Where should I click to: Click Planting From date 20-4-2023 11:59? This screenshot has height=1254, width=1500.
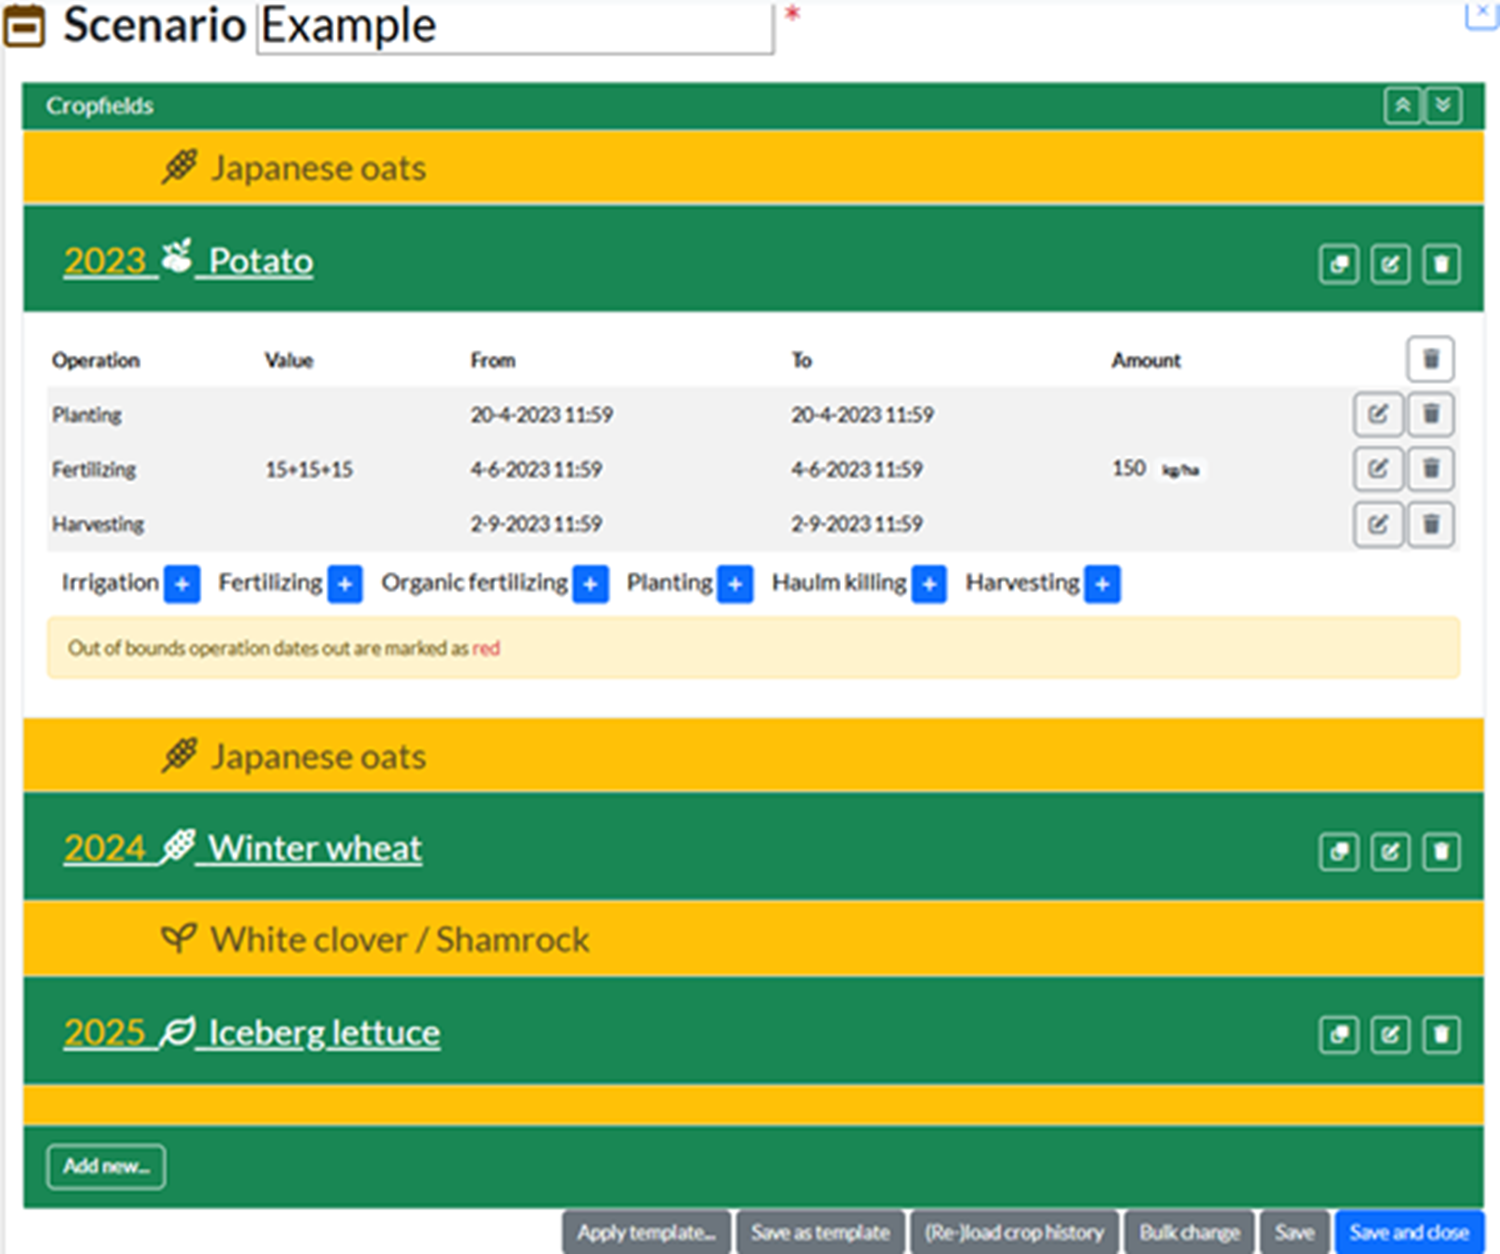click(x=541, y=414)
